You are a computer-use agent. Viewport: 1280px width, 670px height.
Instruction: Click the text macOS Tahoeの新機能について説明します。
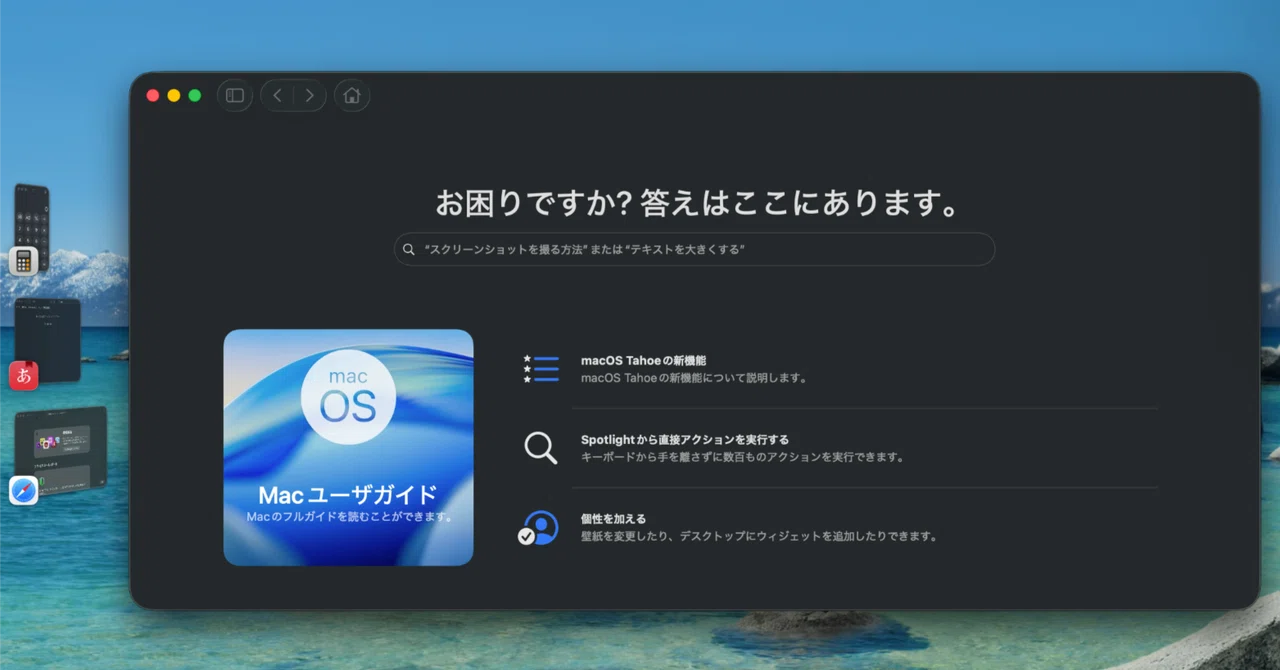point(694,378)
